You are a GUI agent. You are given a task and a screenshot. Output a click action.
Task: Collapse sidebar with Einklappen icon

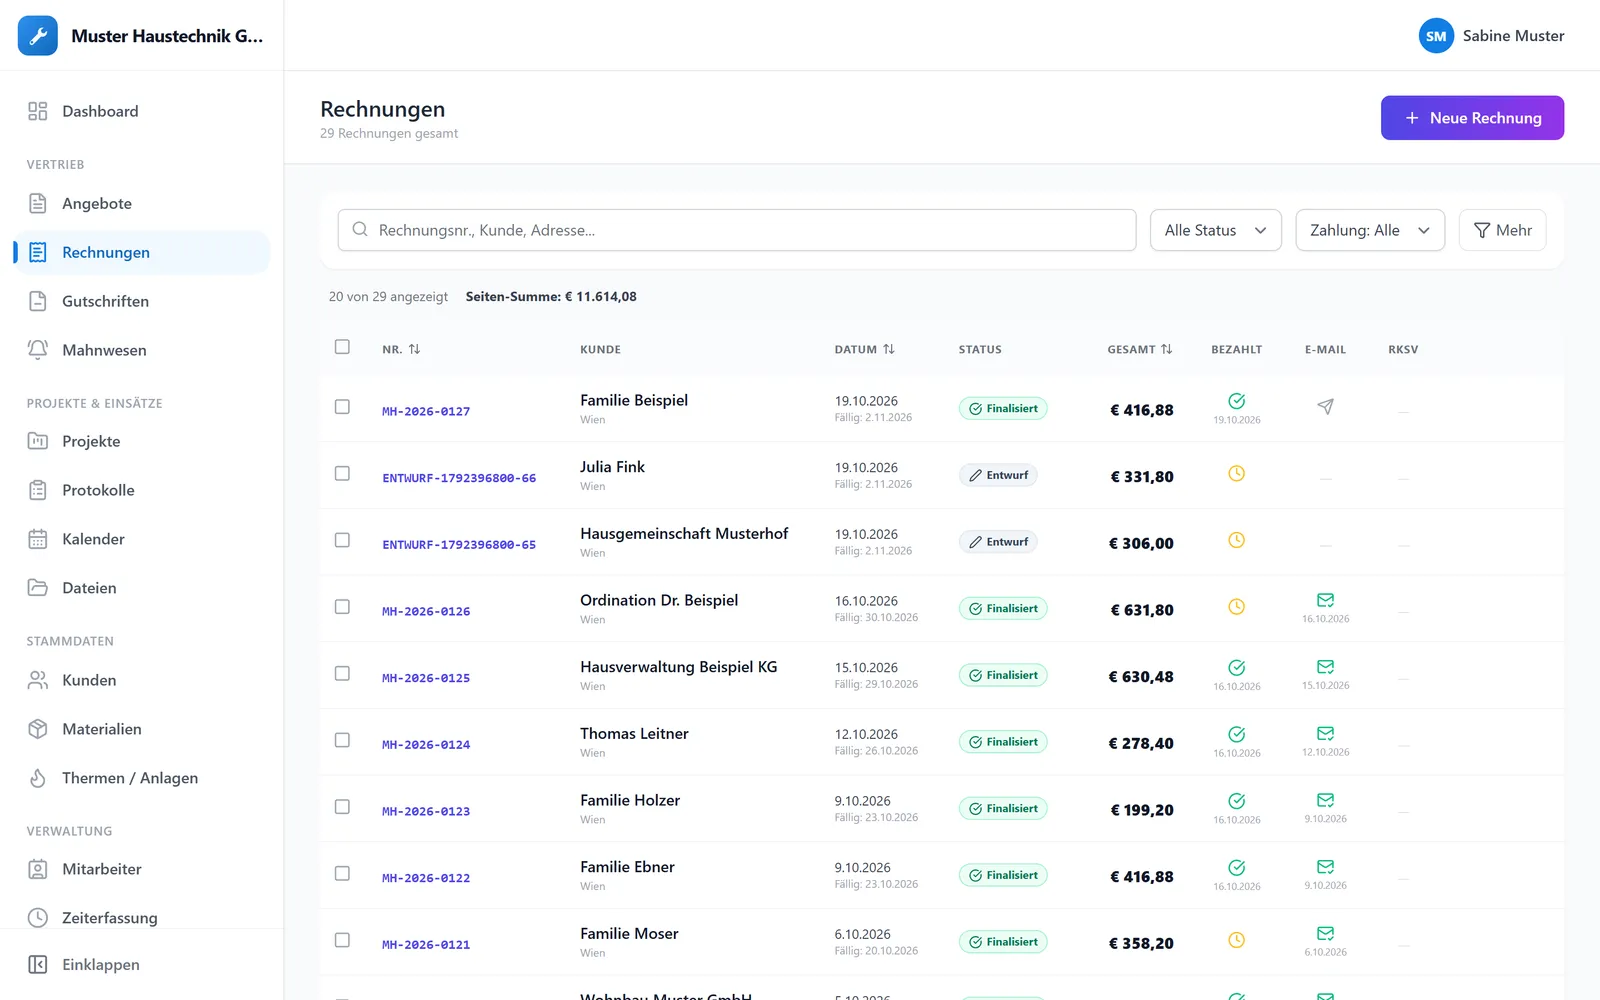point(38,965)
